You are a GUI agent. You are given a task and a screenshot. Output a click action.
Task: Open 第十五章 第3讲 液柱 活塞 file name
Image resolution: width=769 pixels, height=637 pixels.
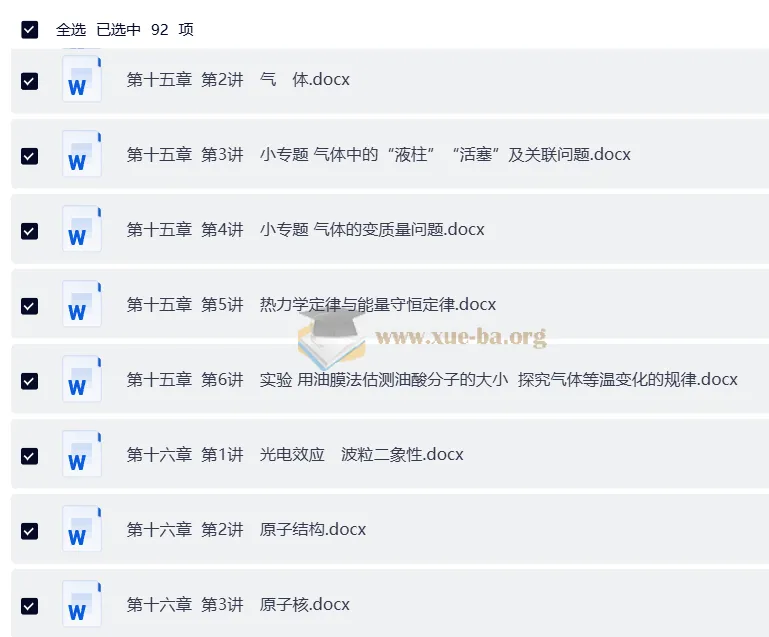tap(378, 154)
